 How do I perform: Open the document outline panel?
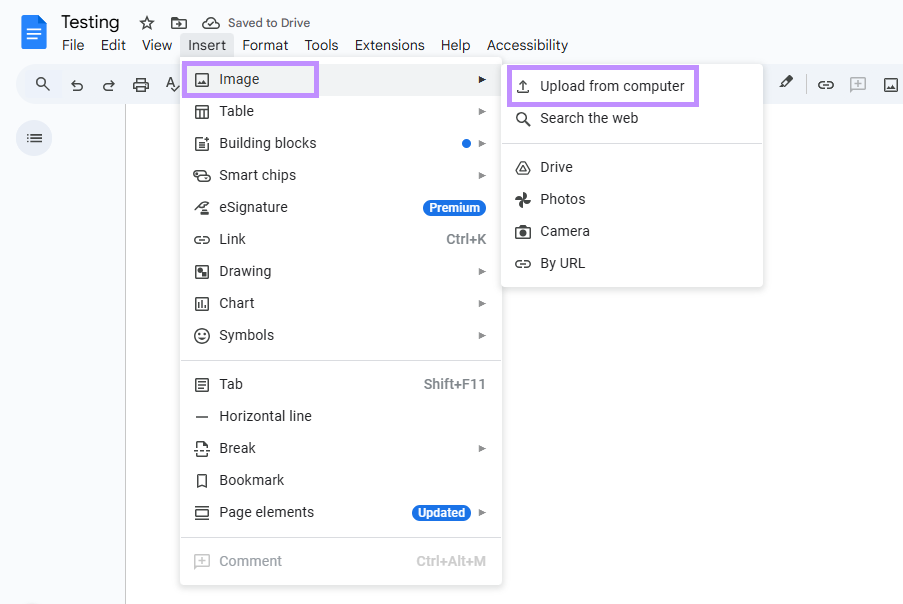point(33,137)
